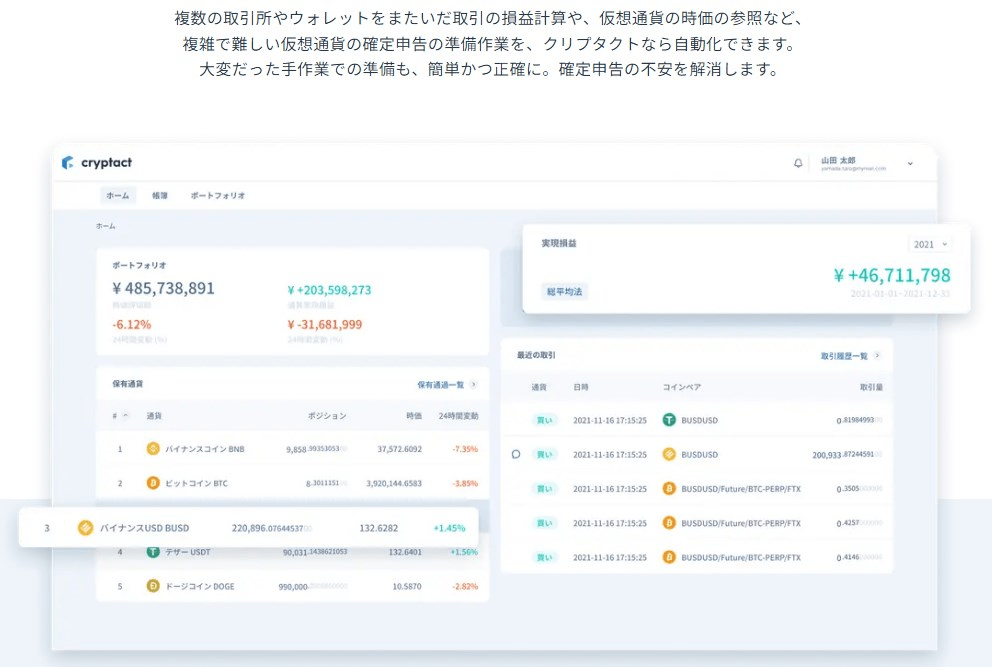This screenshot has width=992, height=667.
Task: Click the 買い badge in the 0.81984993 row
Action: click(544, 420)
